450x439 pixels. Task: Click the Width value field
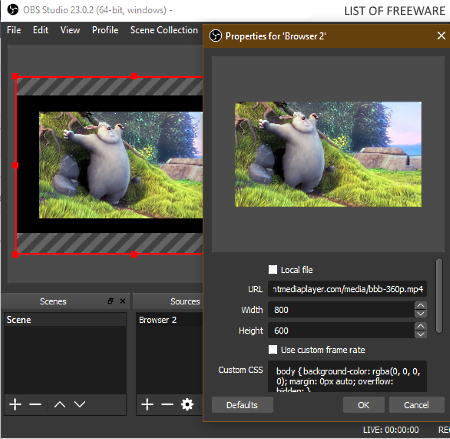[341, 310]
